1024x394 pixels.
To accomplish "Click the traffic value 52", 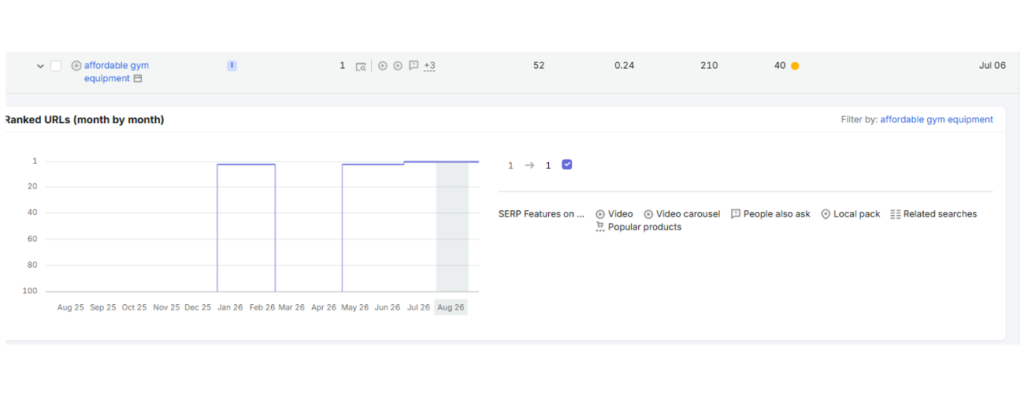I will coord(539,65).
